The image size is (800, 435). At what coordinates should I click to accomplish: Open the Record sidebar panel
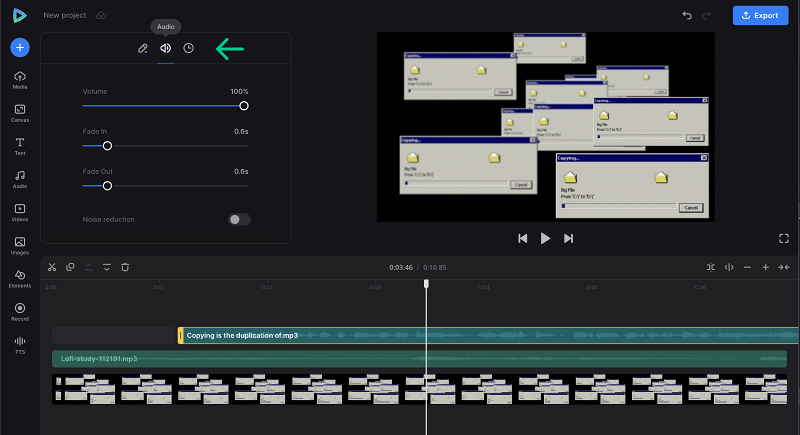(20, 312)
